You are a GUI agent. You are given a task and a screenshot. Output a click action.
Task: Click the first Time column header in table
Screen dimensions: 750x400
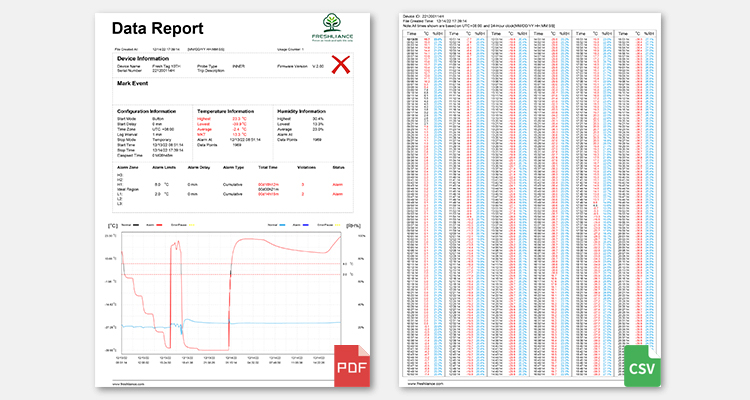pyautogui.click(x=411, y=33)
